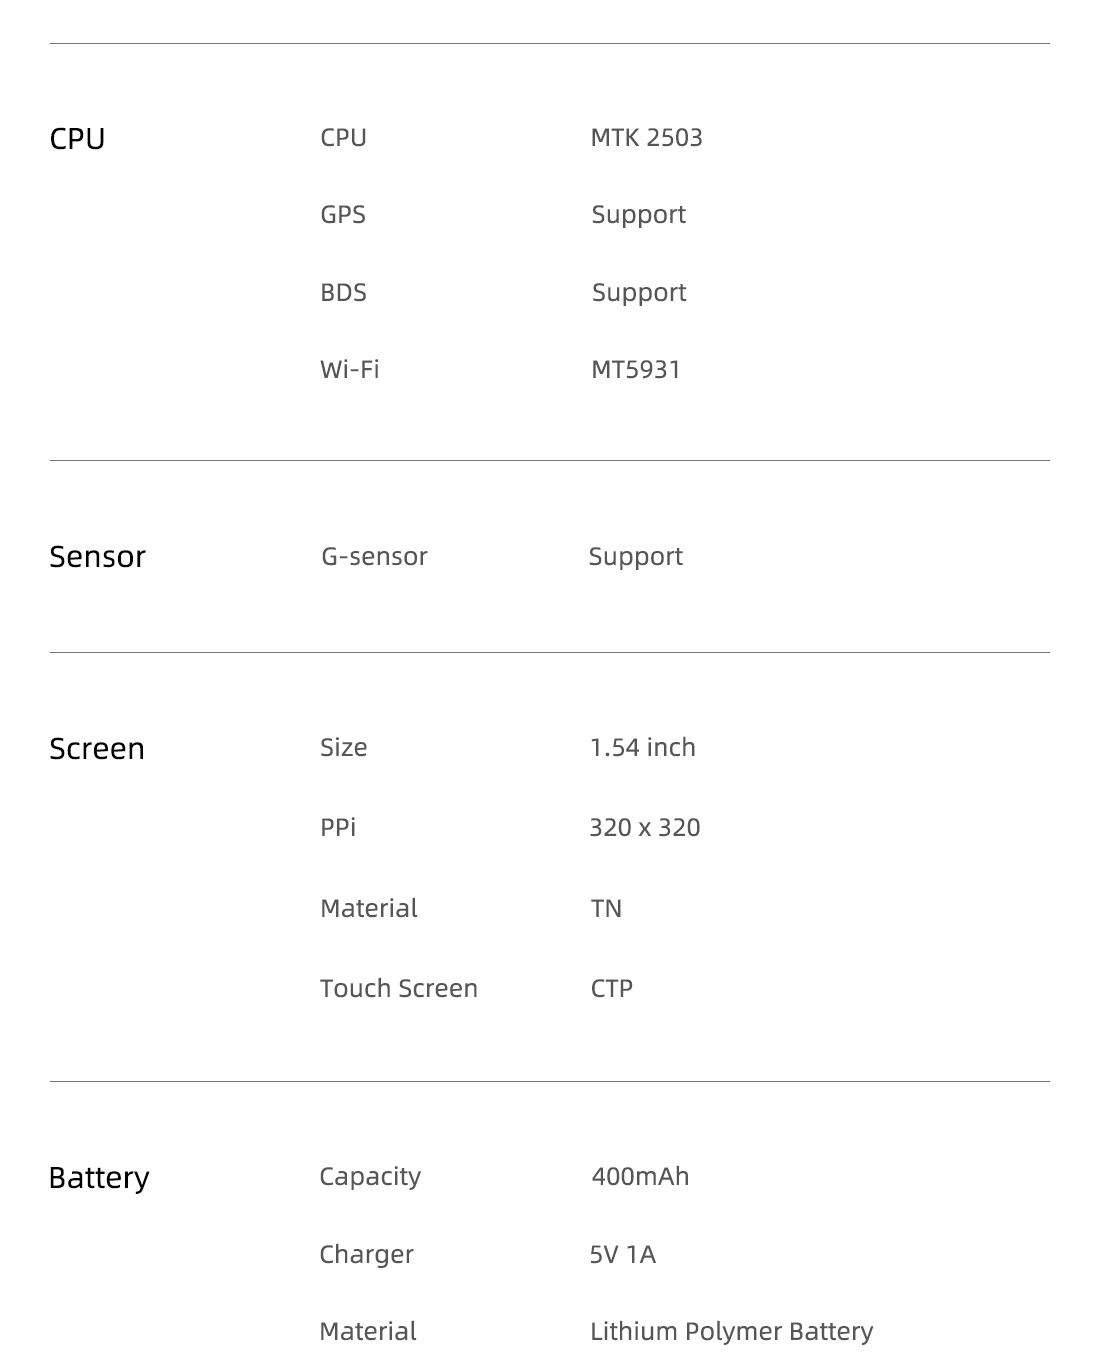Click the Charger label
The image size is (1100, 1370).
[x=366, y=1254]
